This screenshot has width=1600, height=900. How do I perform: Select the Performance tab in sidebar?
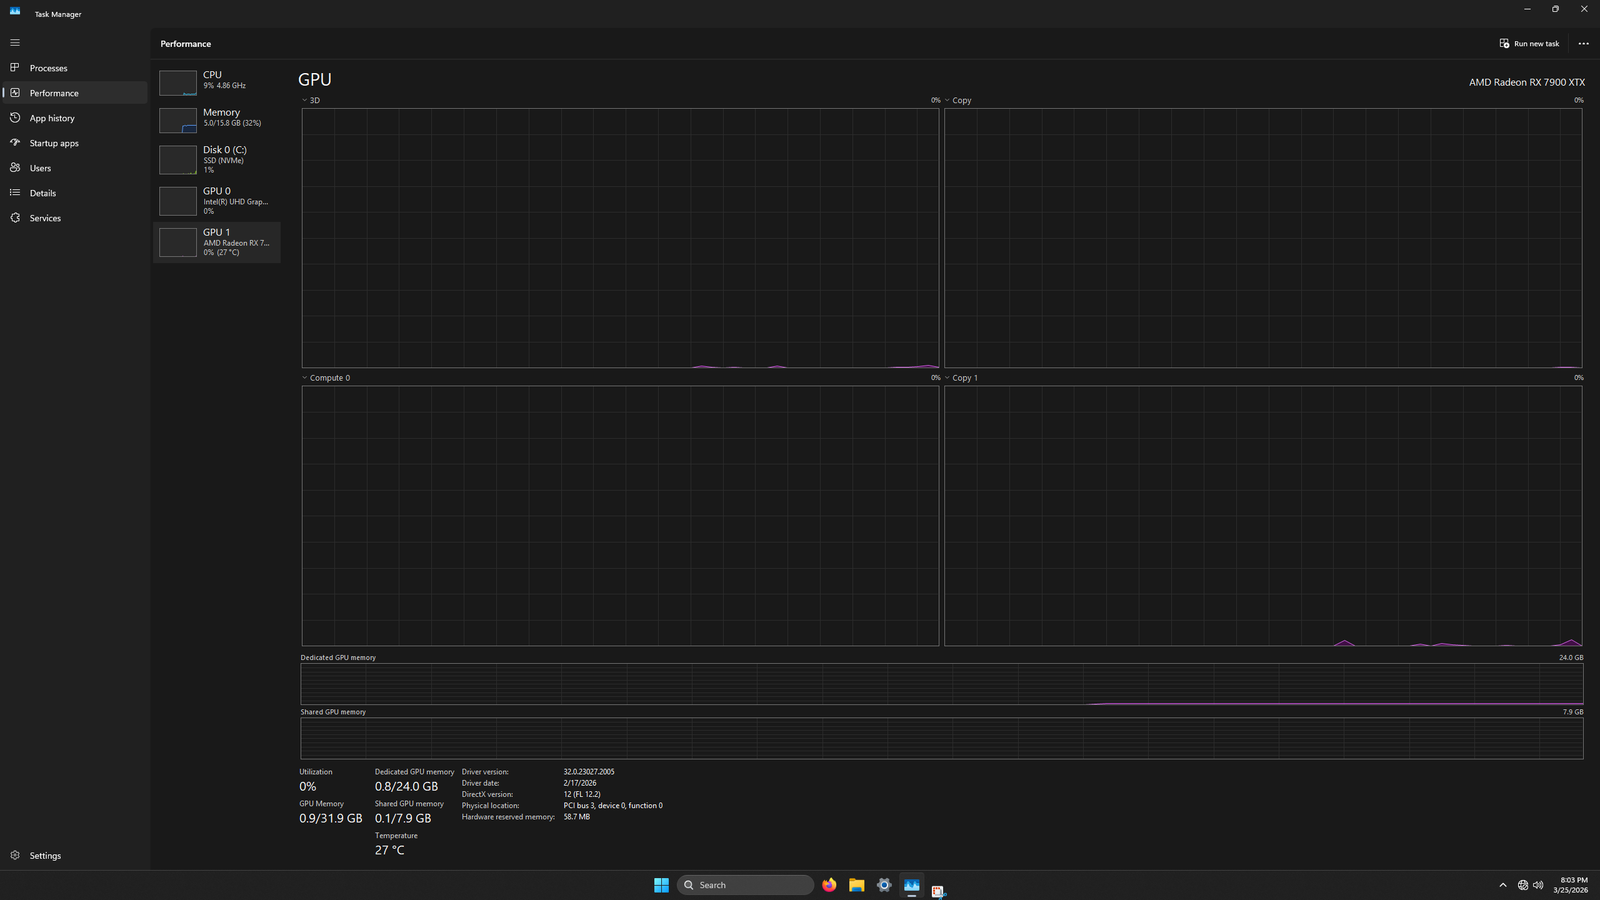pyautogui.click(x=54, y=93)
